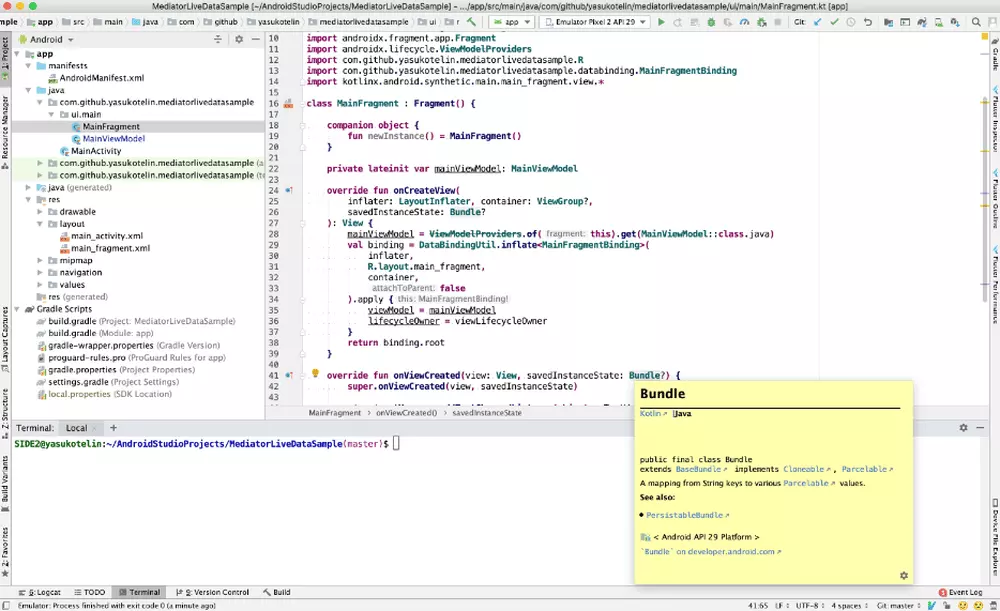This screenshot has width=1000, height=611.
Task: Click the Git Commit checkmark icon
Action: pos(835,22)
